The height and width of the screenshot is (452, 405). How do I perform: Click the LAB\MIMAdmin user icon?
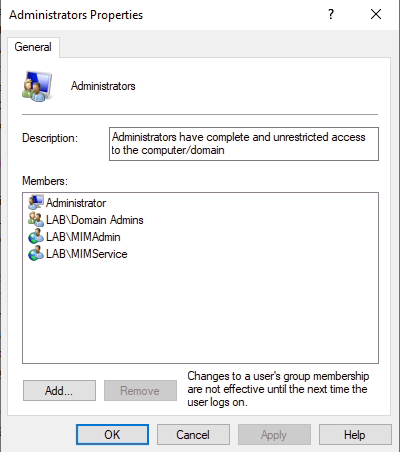[36, 236]
